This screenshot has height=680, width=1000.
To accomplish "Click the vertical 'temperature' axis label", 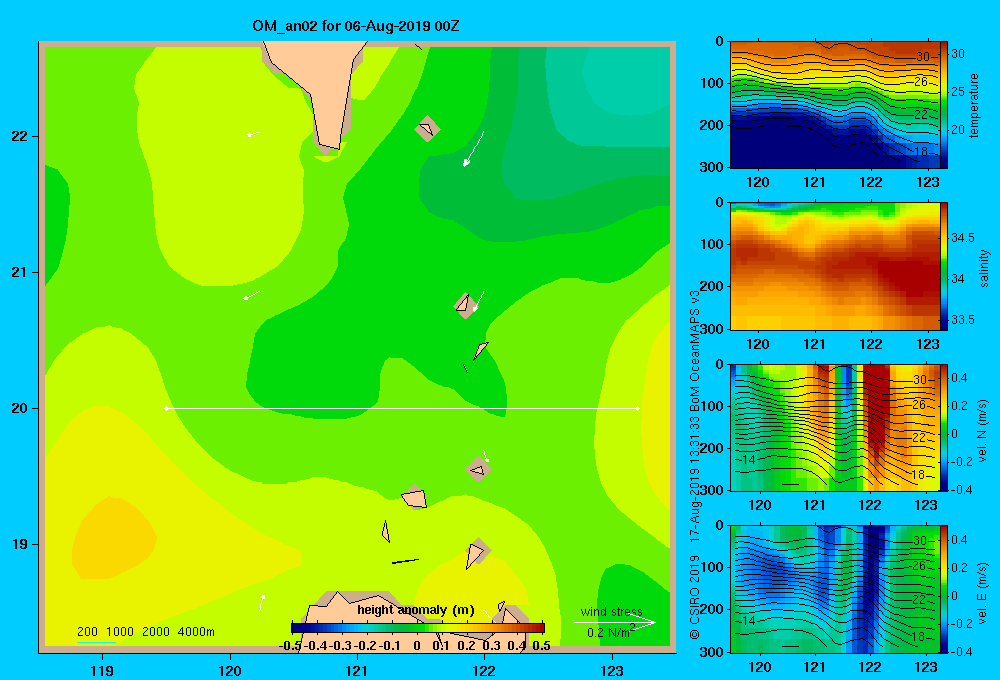I will [974, 105].
